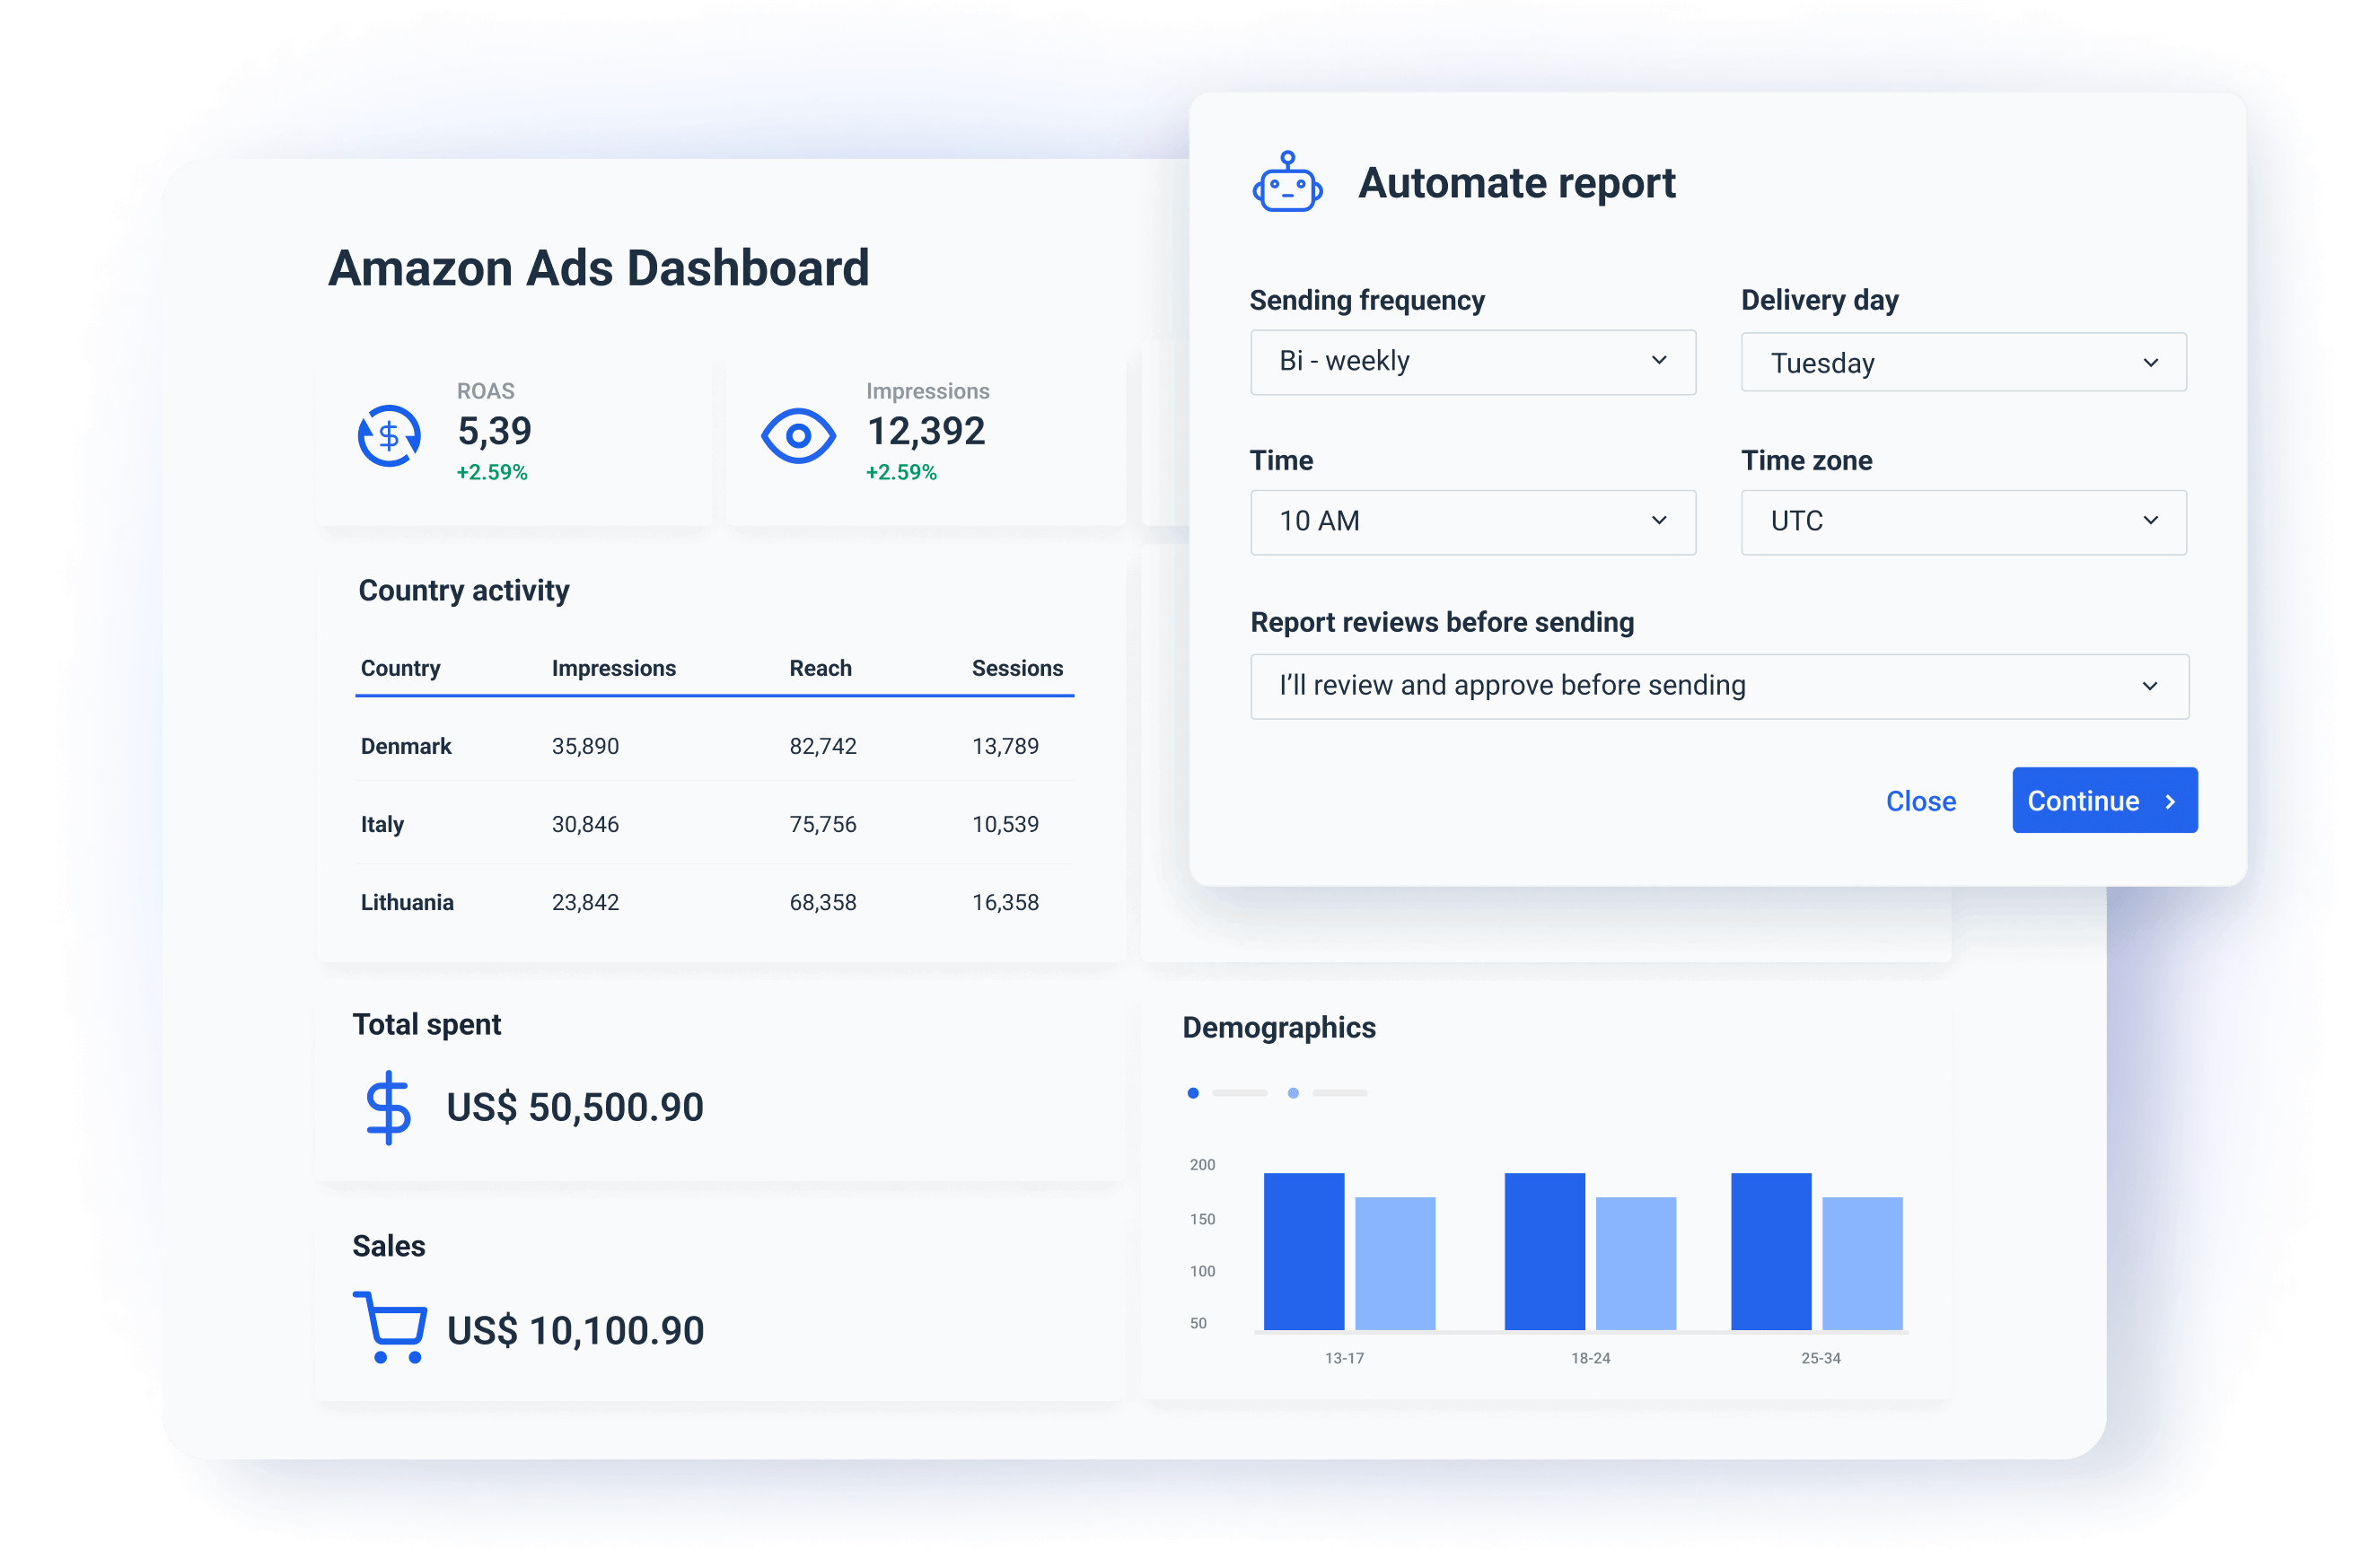2370x1568 pixels.
Task: Toggle the dark blue series in Demographics legend
Action: coord(1192,1093)
